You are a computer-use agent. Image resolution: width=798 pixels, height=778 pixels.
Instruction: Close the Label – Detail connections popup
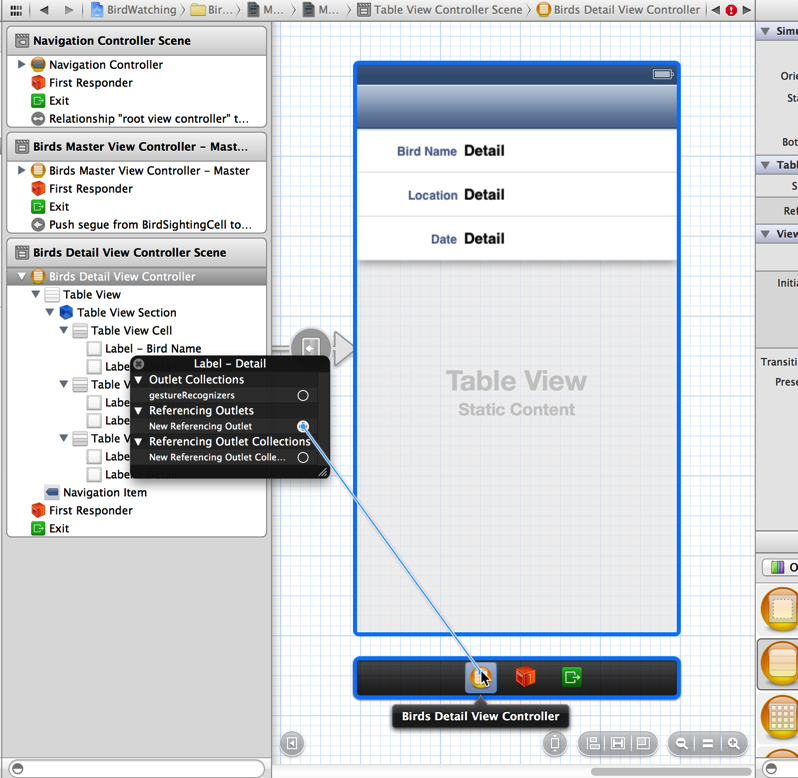click(140, 364)
